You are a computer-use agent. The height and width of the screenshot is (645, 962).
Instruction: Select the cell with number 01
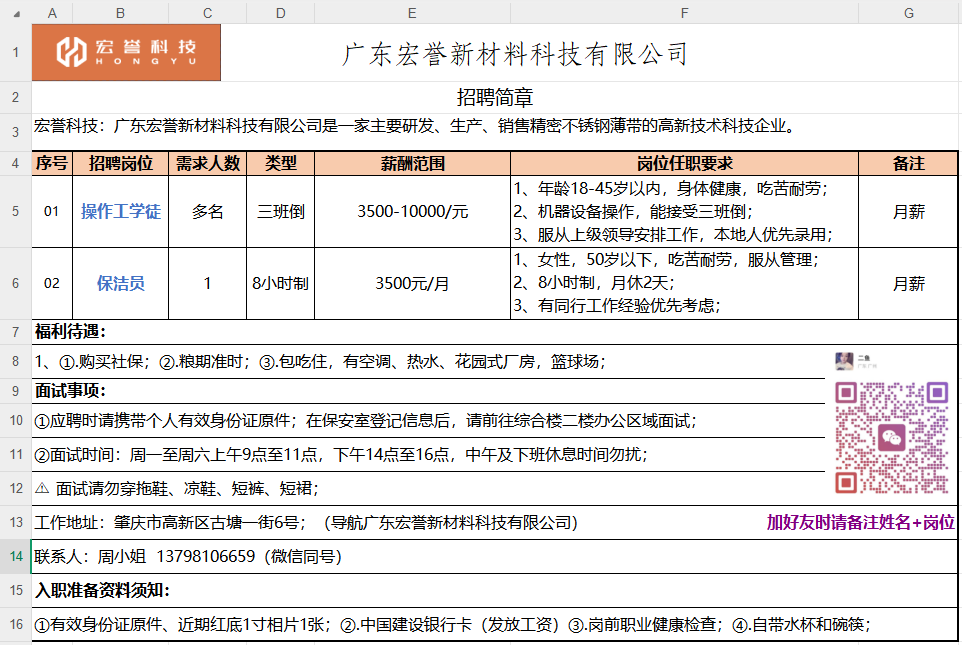(52, 212)
